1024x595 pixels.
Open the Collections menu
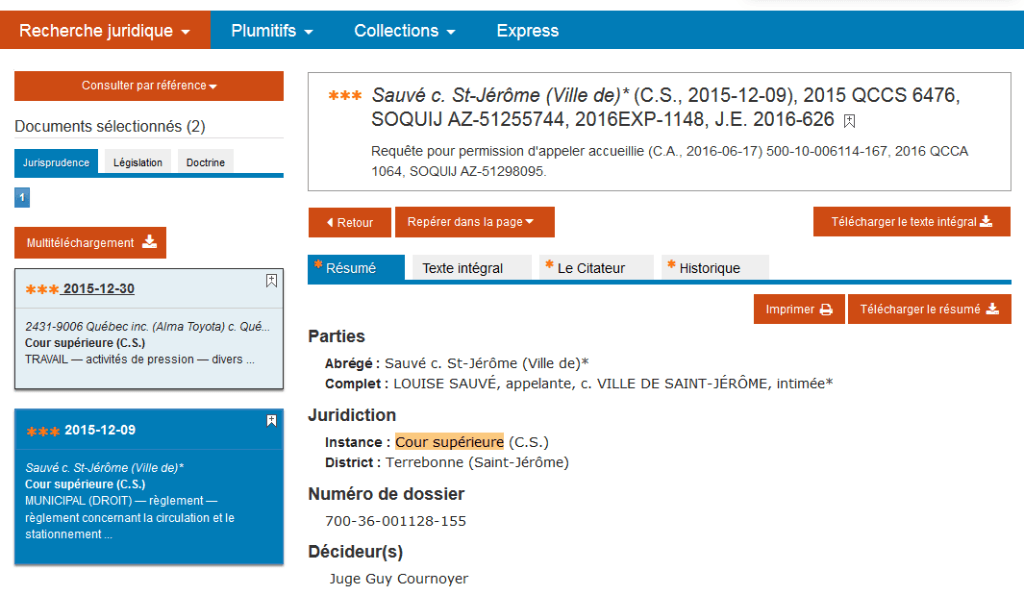(404, 31)
